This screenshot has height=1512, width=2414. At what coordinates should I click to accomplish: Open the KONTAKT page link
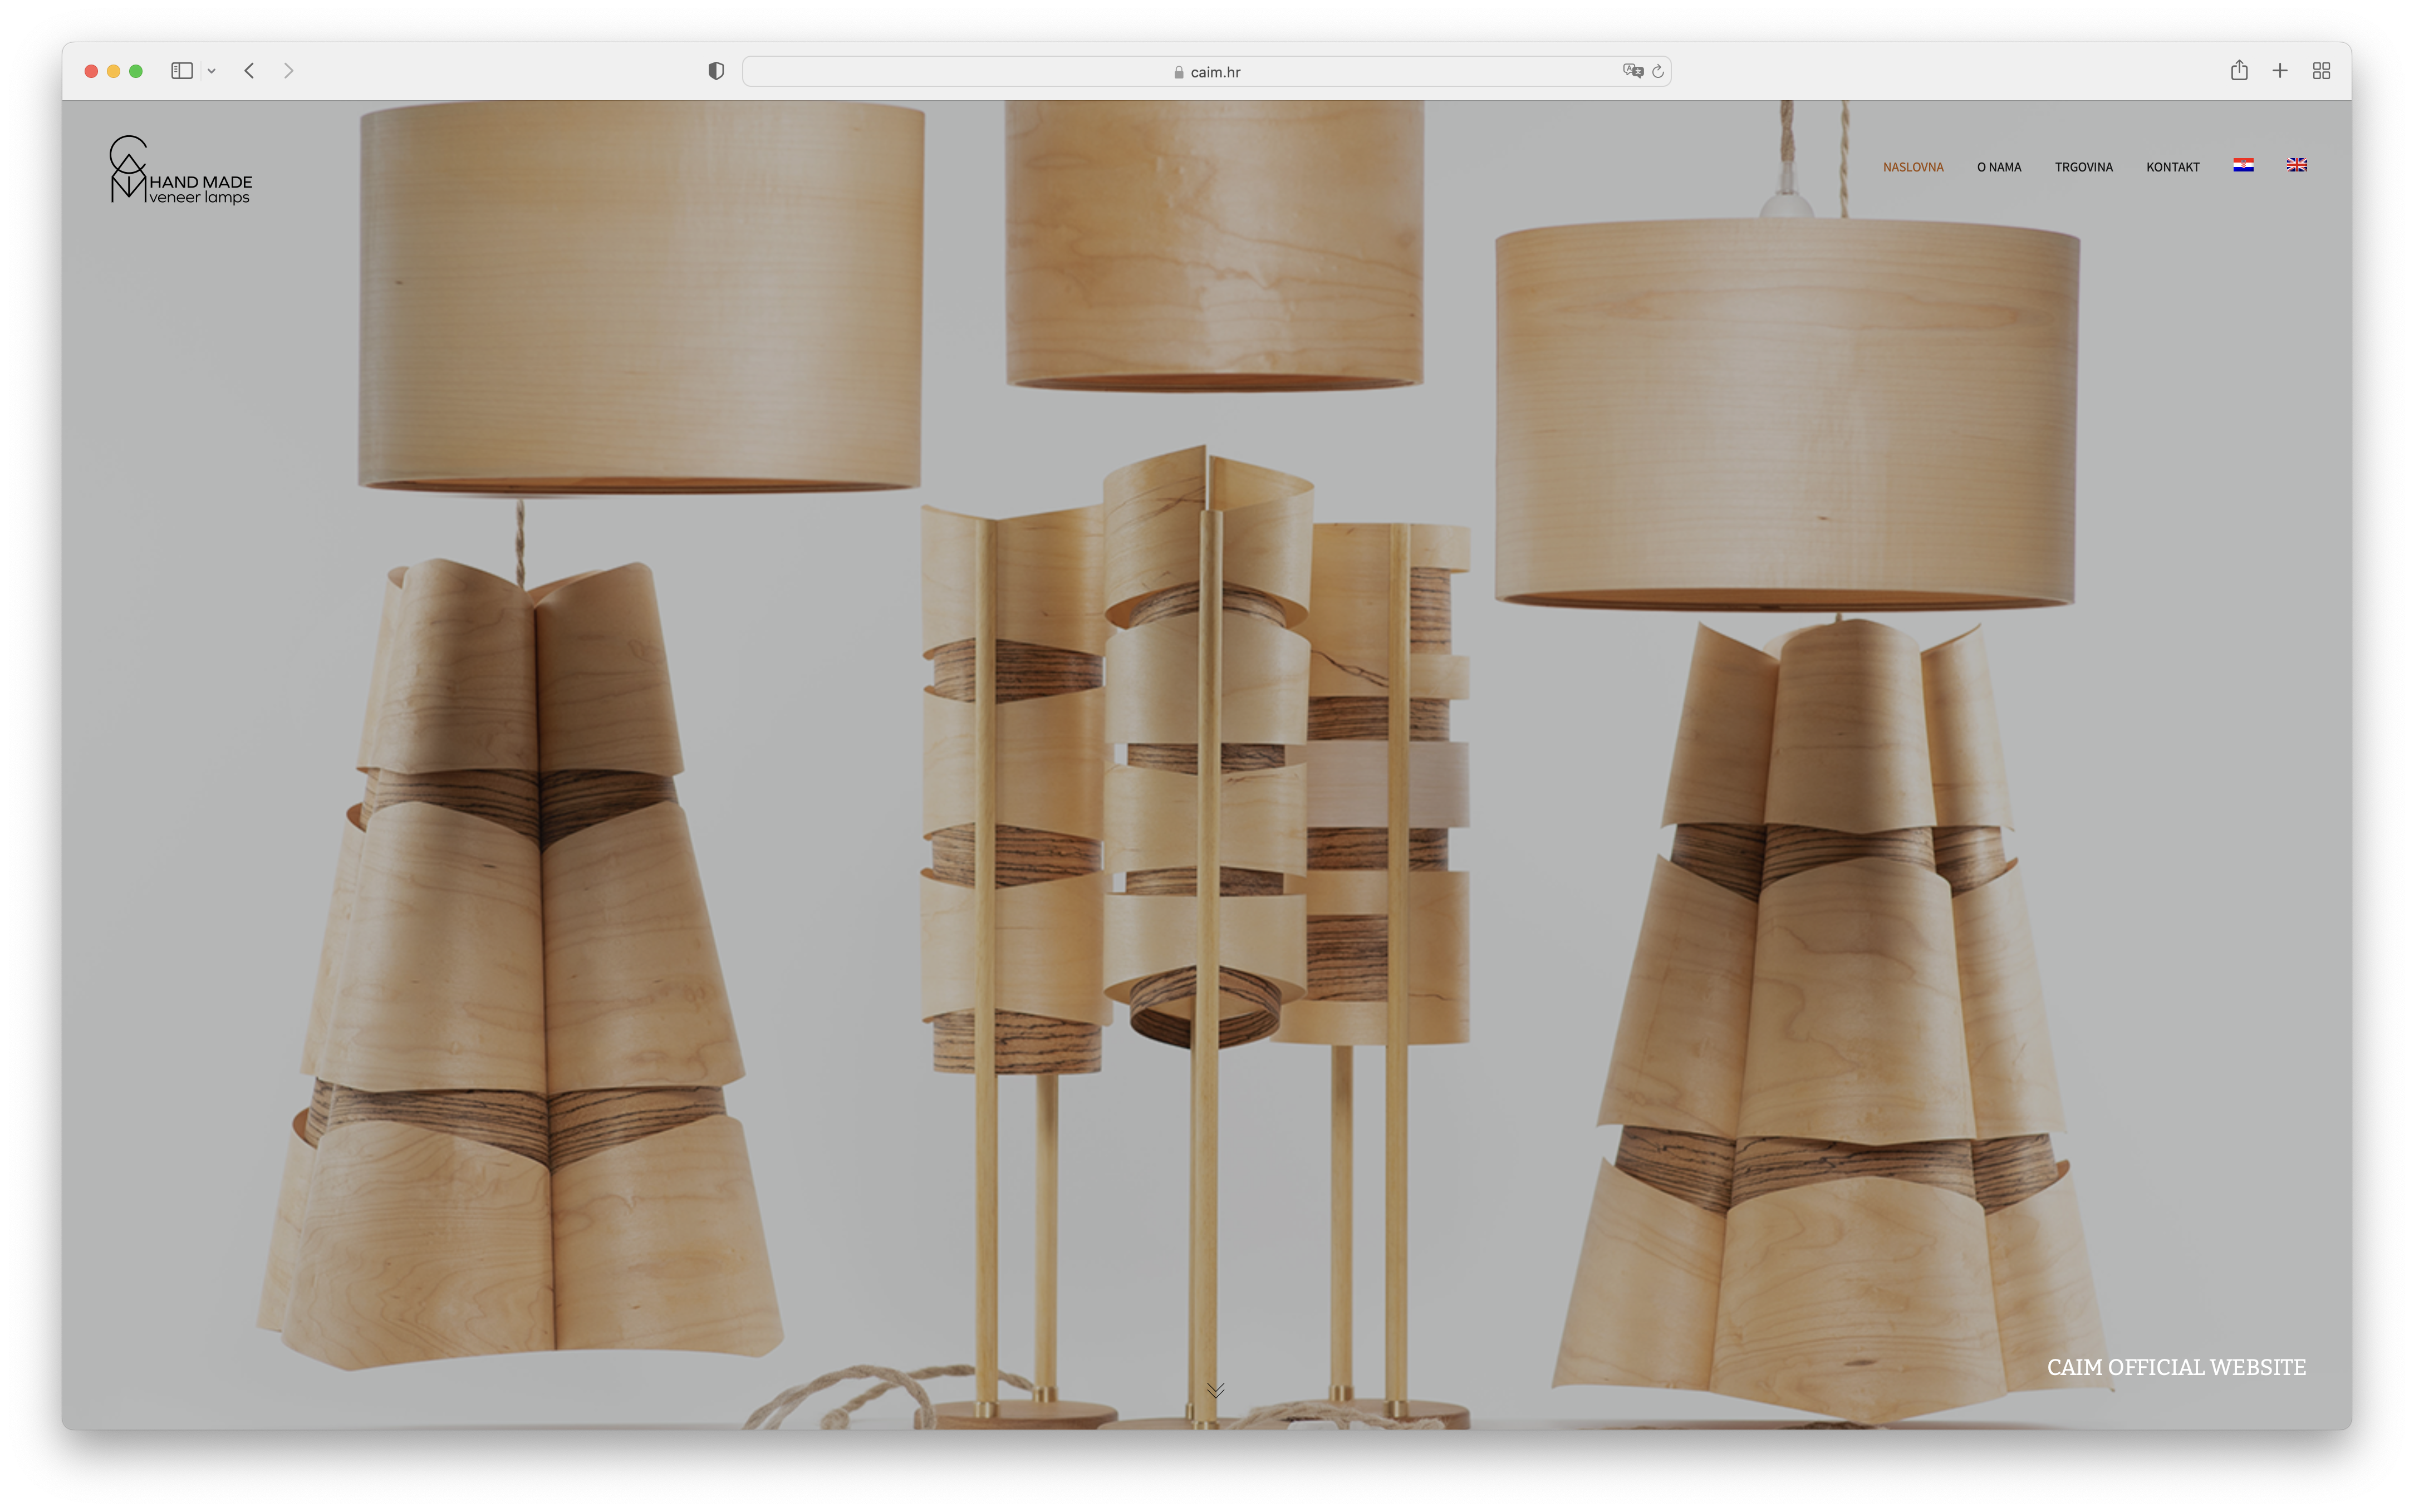coord(2173,167)
